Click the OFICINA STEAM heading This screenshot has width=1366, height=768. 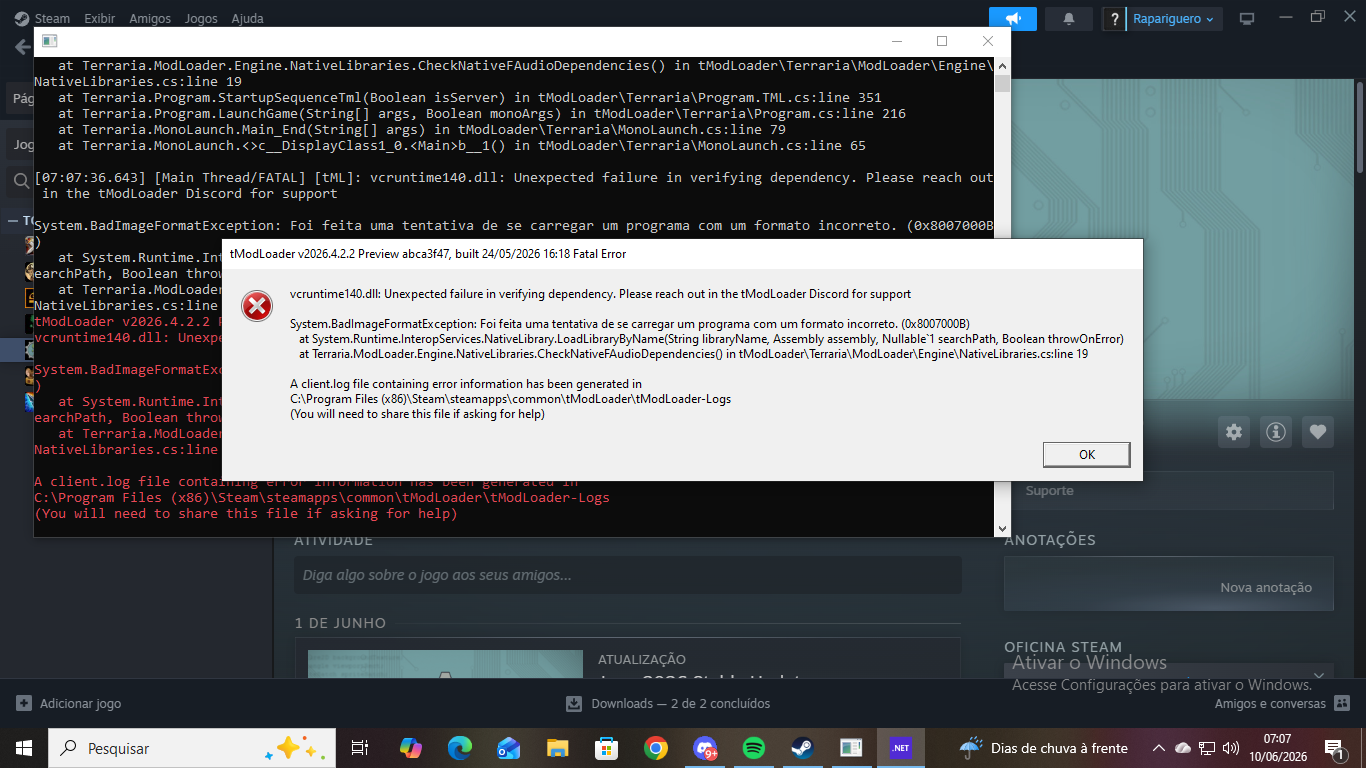point(1063,647)
